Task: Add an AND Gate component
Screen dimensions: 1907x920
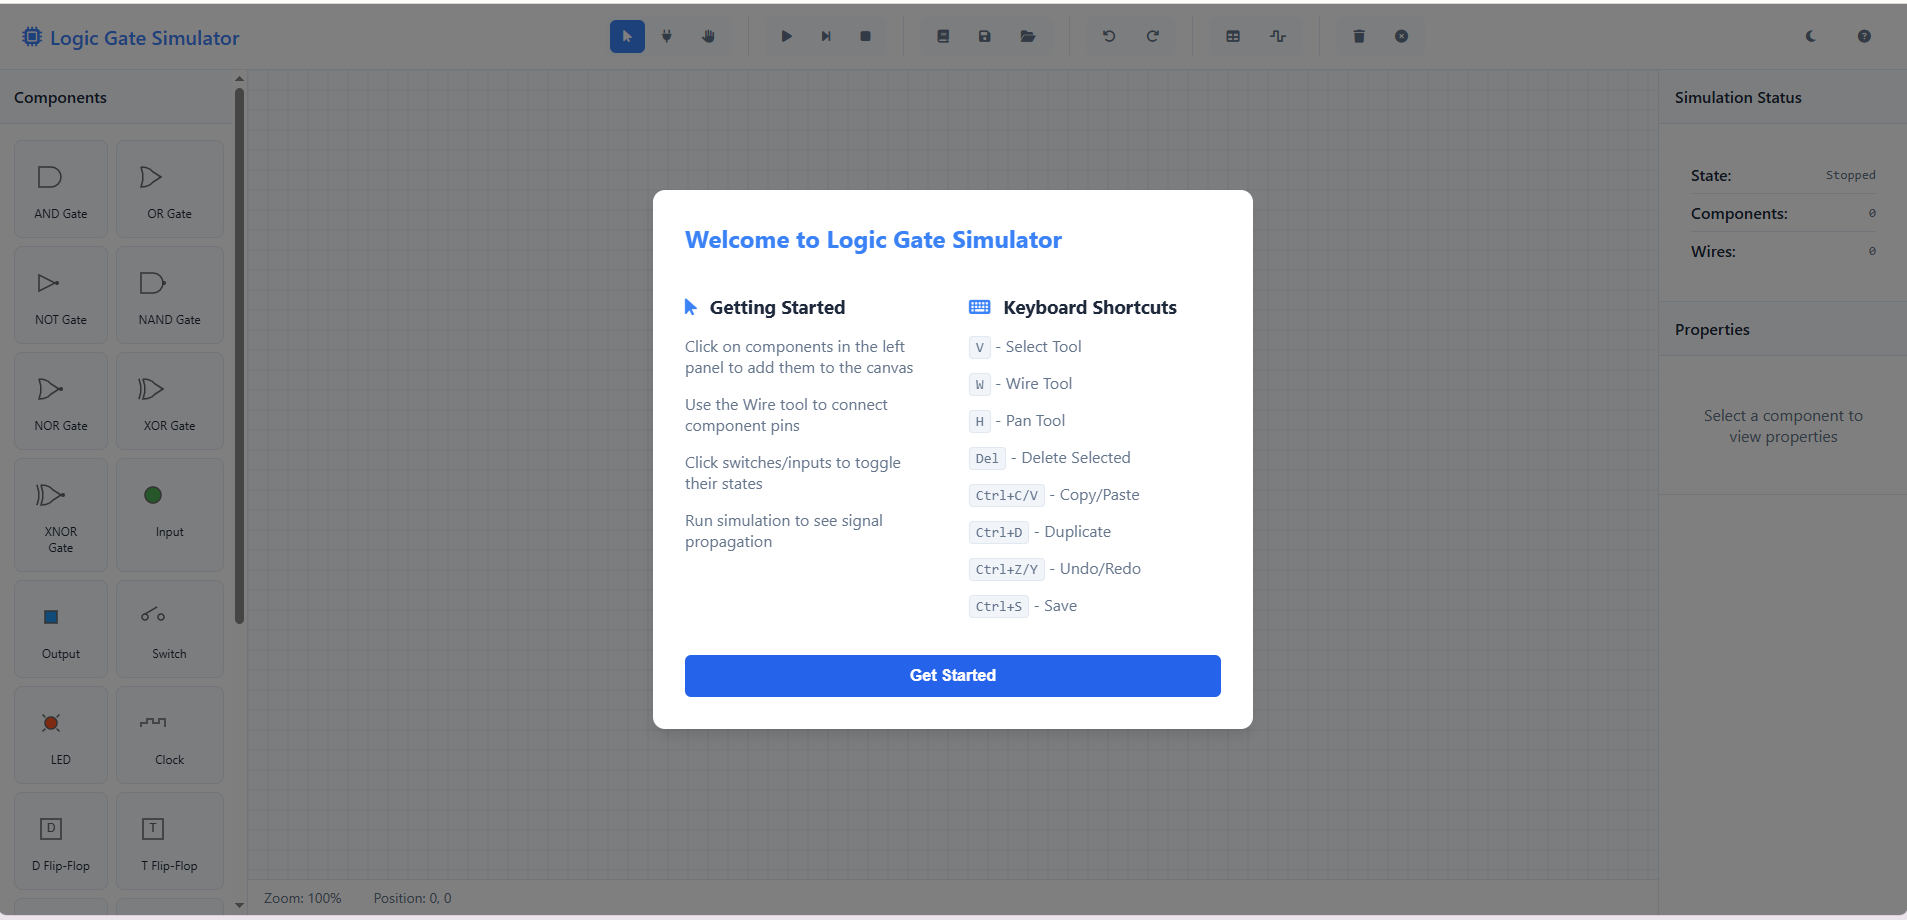Action: pyautogui.click(x=60, y=188)
